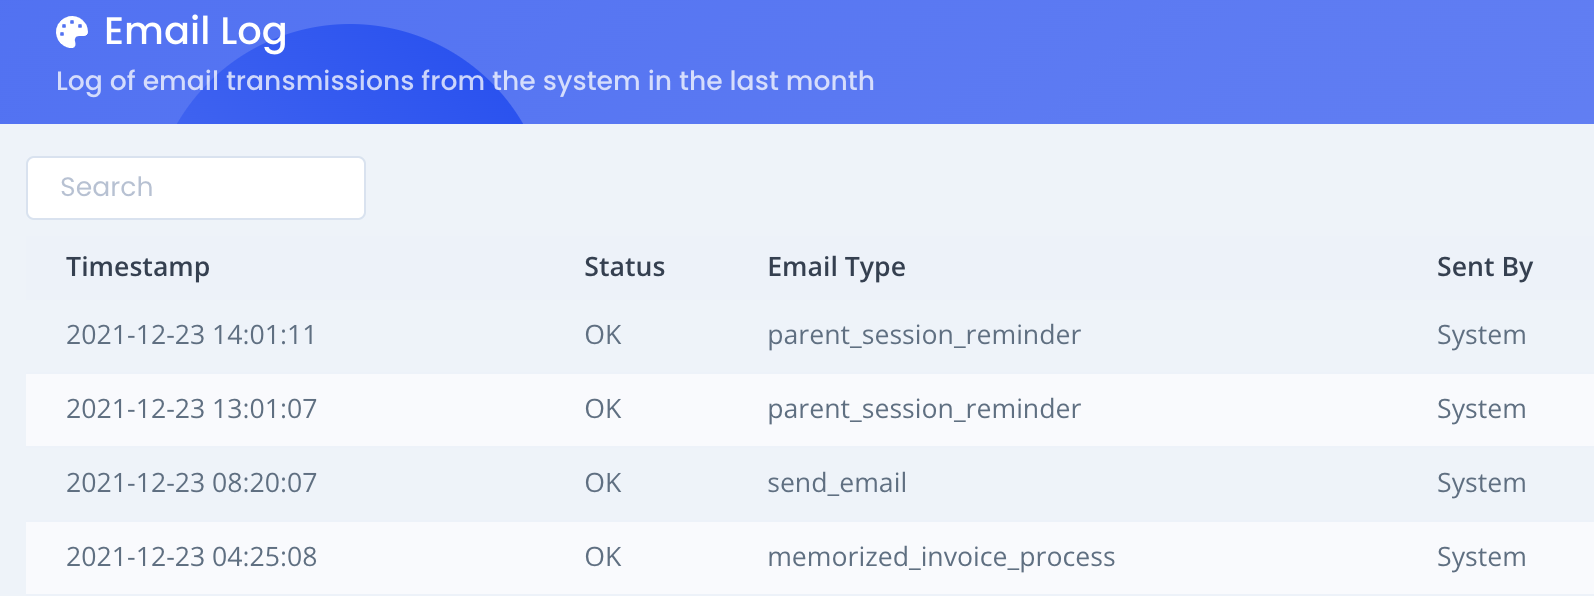Click the palette icon beside Email Log

(x=72, y=32)
